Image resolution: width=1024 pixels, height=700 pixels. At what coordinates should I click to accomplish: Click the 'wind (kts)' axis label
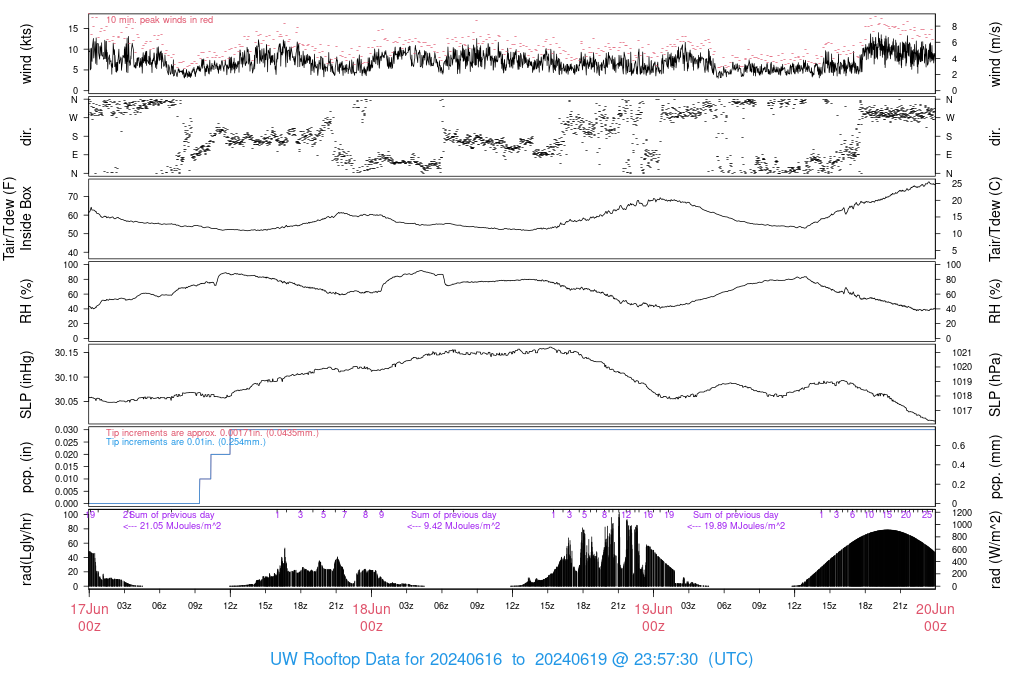coord(26,54)
